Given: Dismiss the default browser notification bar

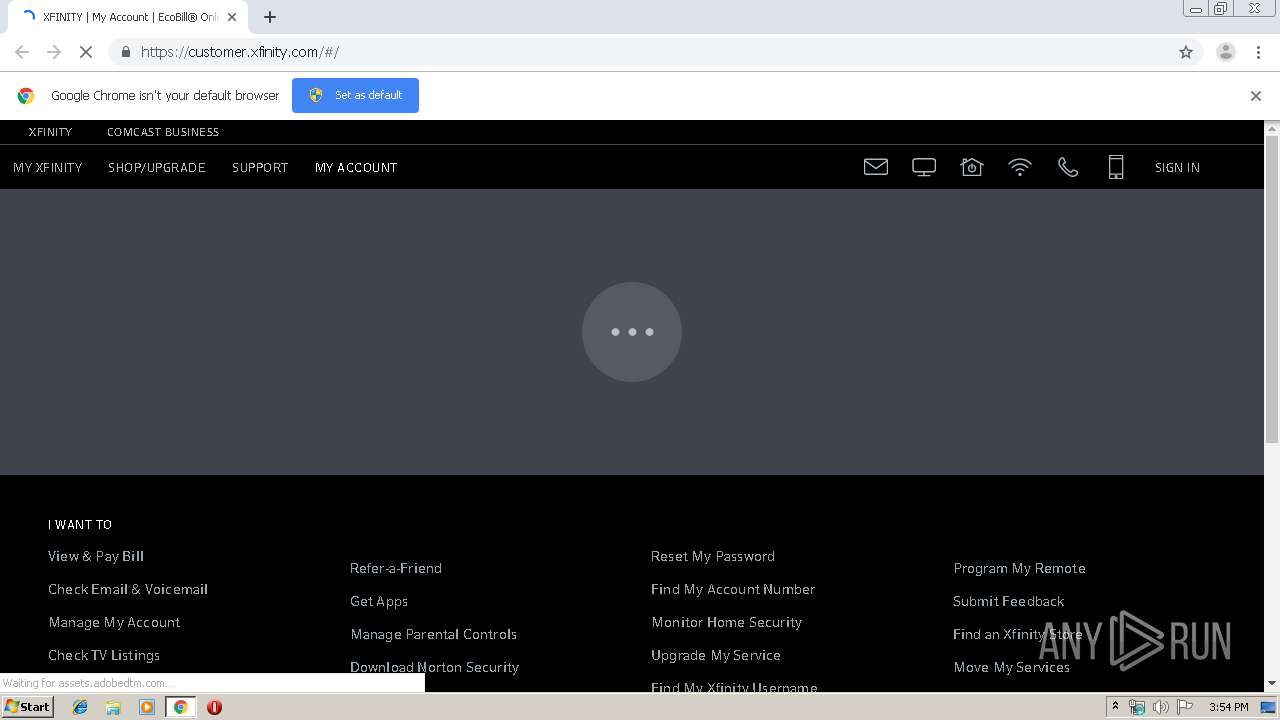Looking at the screenshot, I should click(x=1256, y=96).
